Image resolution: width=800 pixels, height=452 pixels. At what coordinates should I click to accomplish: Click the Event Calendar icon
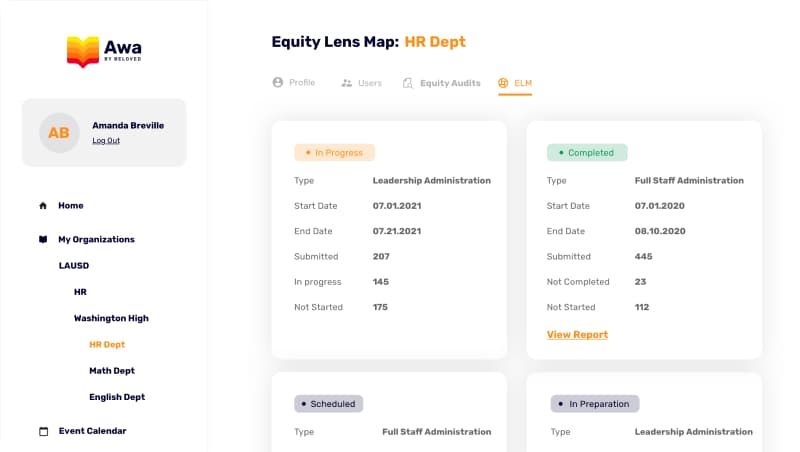click(x=43, y=432)
